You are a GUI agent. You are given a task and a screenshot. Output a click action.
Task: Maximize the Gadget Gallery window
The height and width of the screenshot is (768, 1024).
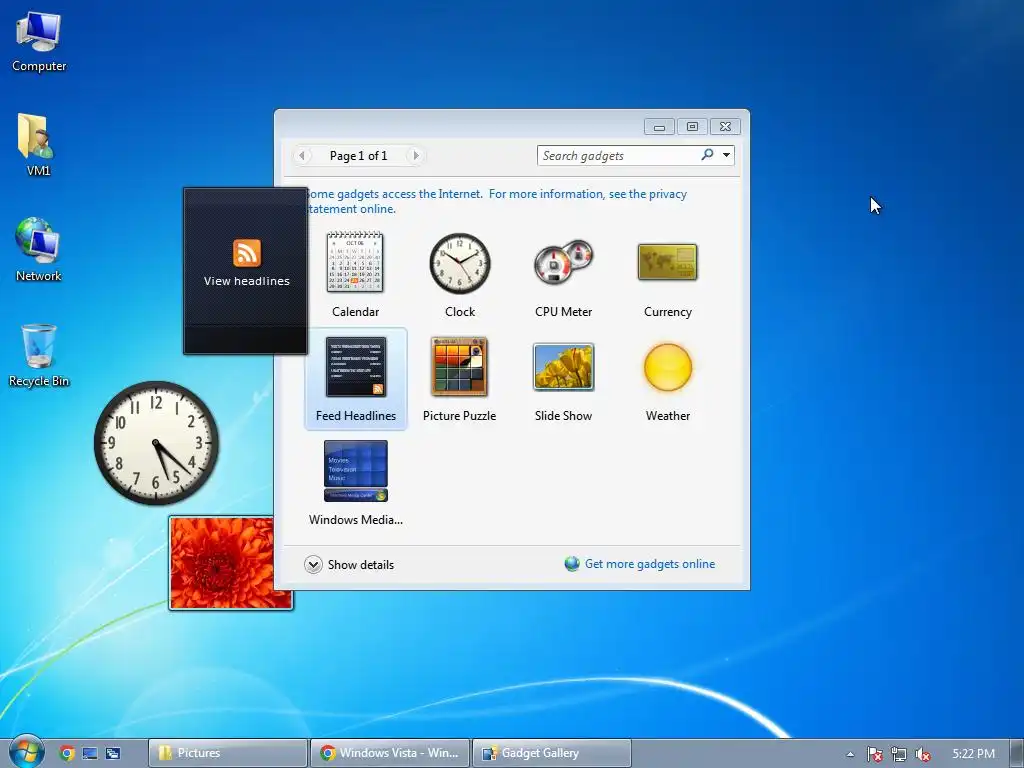(x=692, y=127)
